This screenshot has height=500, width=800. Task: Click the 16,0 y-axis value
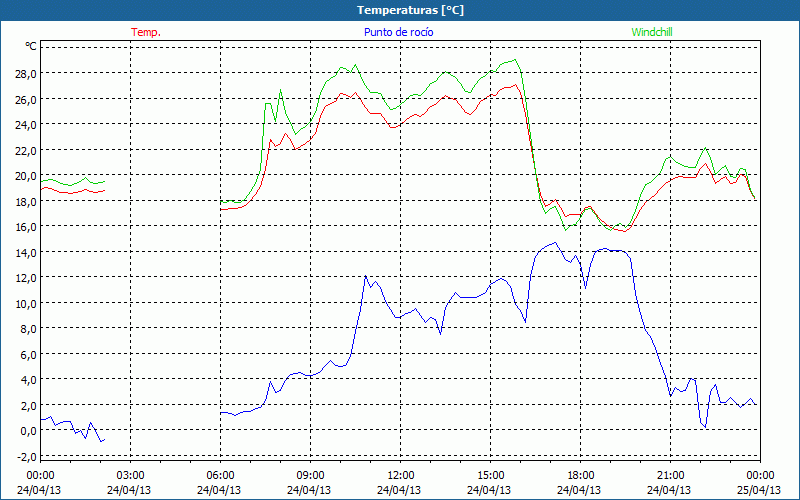click(26, 227)
